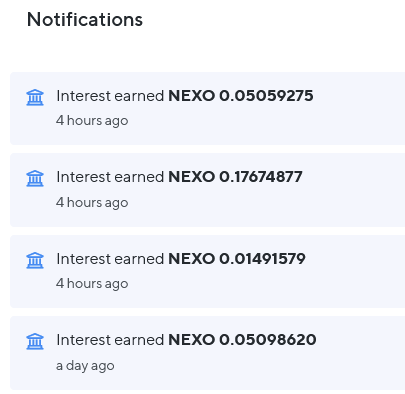The width and height of the screenshot is (405, 394).
Task: Click 'a day ago' timestamp on last notification
Action: tap(85, 366)
